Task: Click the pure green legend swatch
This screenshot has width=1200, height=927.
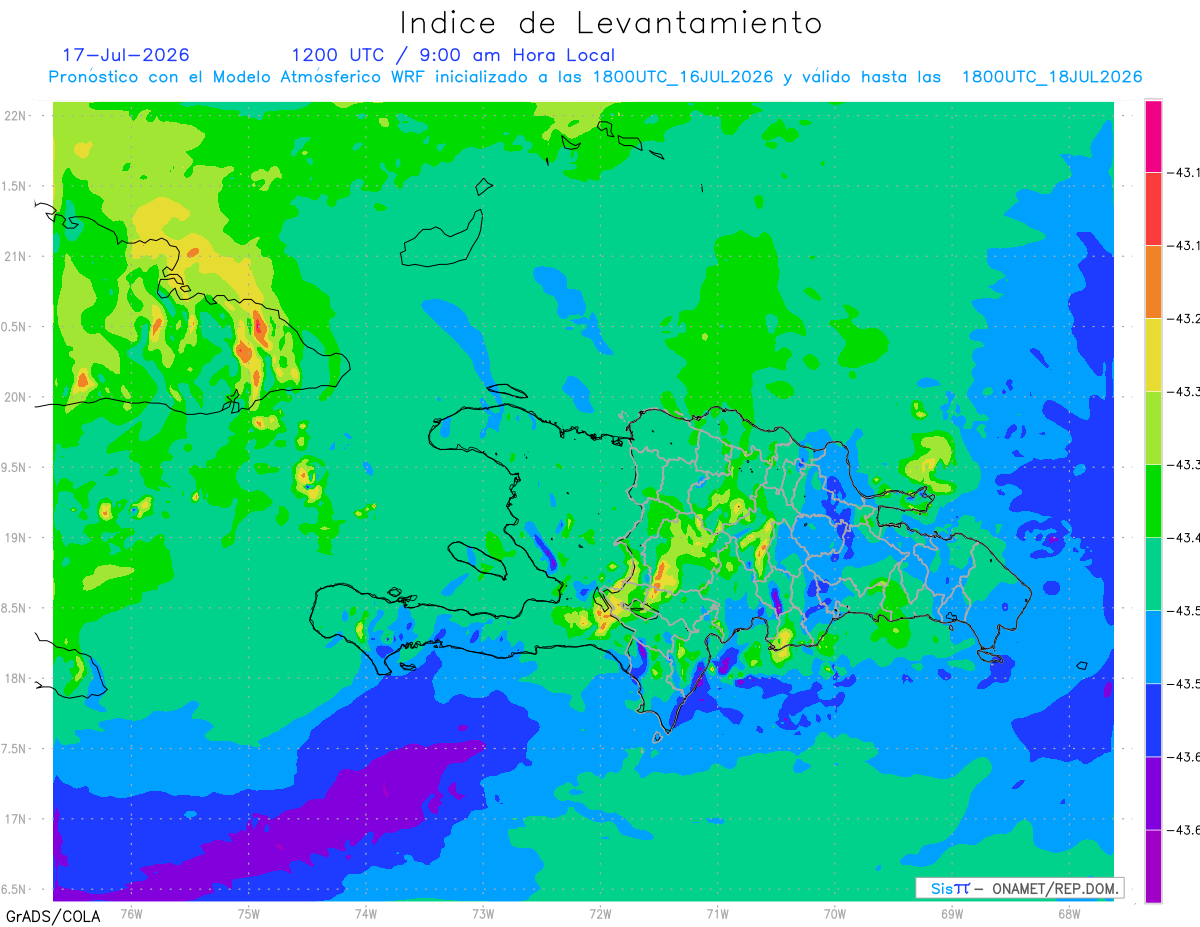Action: (x=1153, y=501)
